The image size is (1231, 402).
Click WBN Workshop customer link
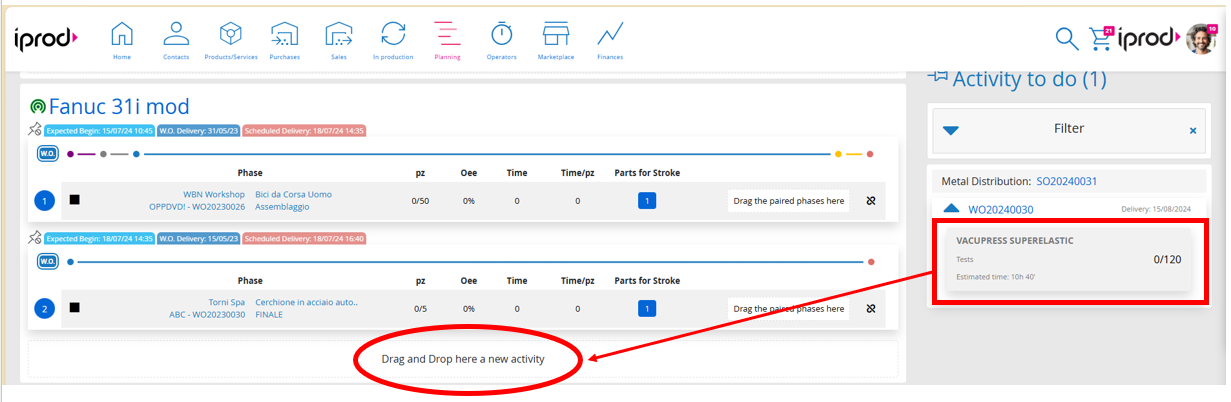pos(213,194)
